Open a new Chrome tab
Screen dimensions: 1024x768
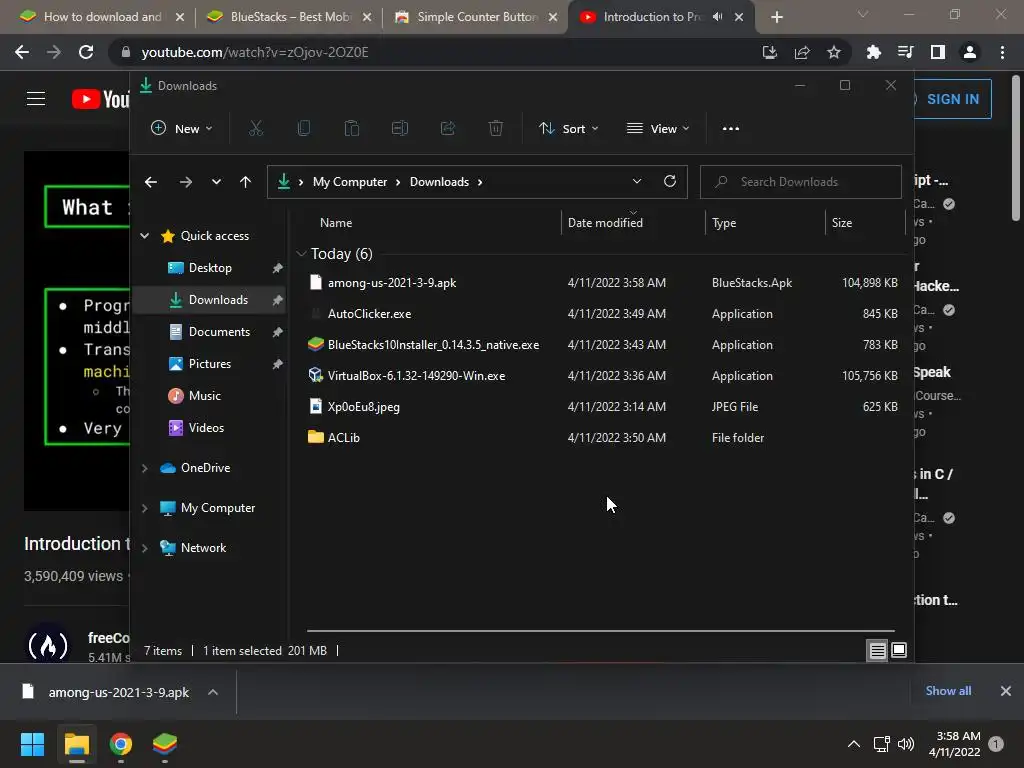coord(776,17)
